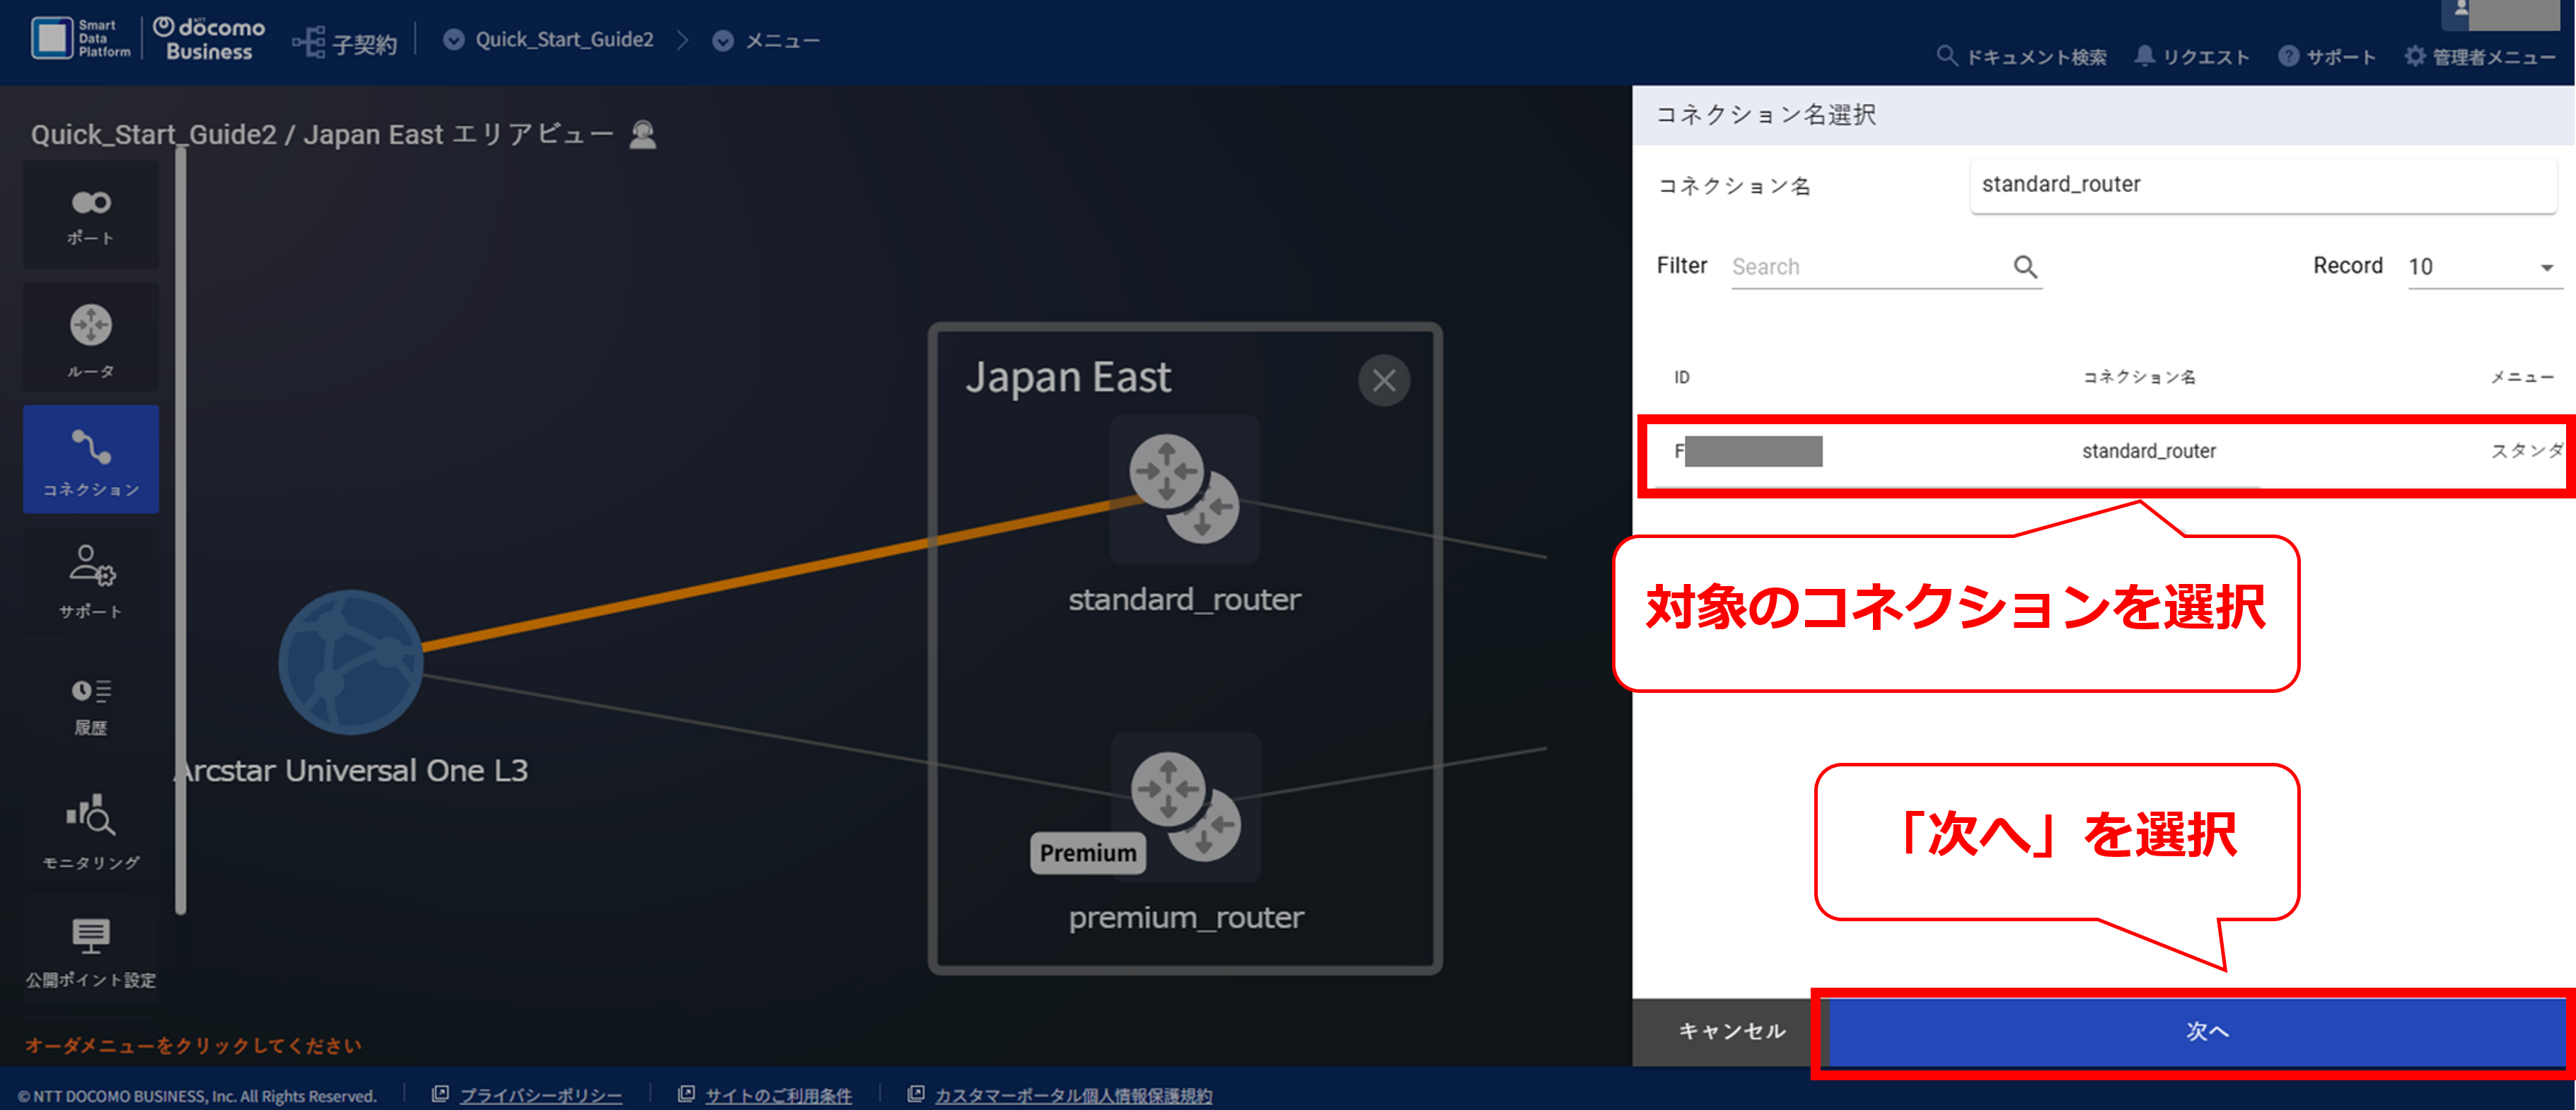Click the Arcstar Universal One L3 node

(350, 662)
